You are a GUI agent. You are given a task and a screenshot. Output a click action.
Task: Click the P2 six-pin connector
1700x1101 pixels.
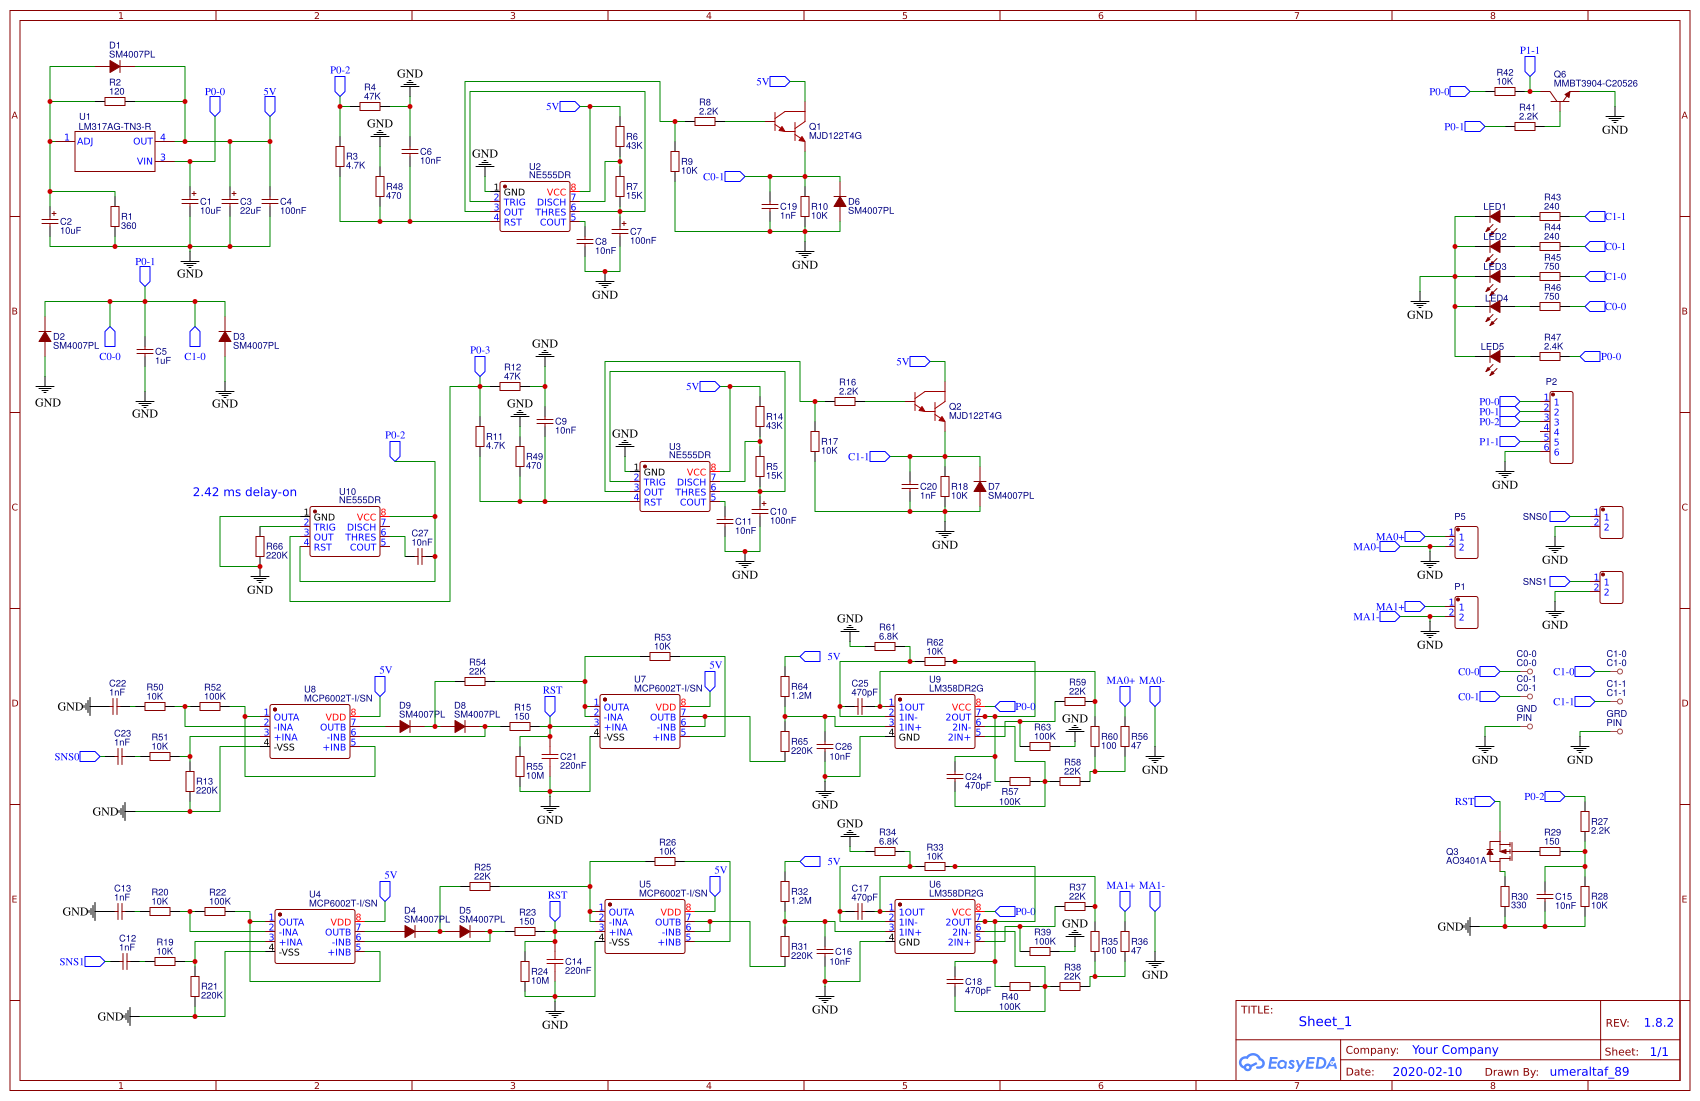(1561, 427)
